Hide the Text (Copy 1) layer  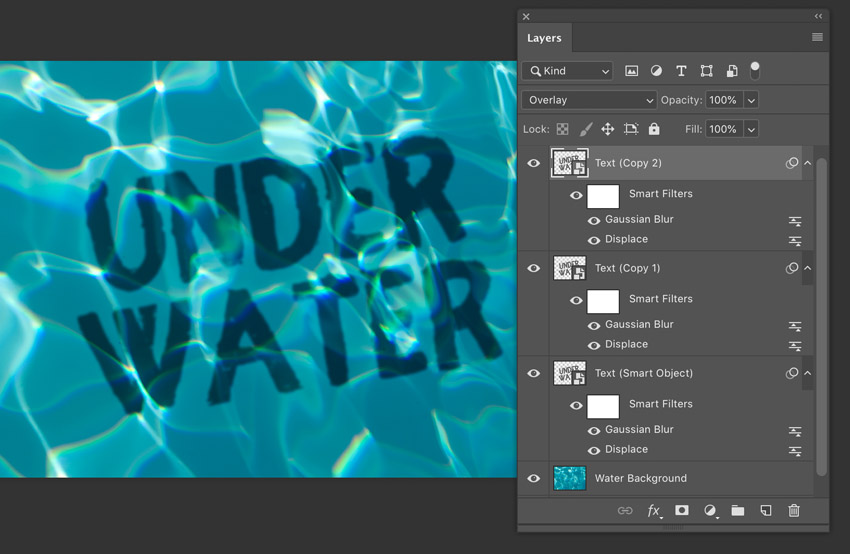click(533, 268)
